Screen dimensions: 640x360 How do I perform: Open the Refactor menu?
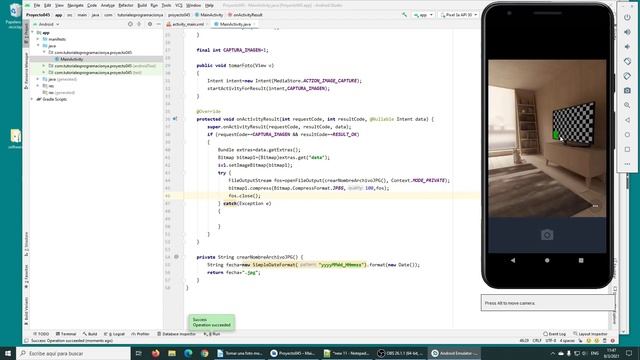pyautogui.click(x=126, y=5)
